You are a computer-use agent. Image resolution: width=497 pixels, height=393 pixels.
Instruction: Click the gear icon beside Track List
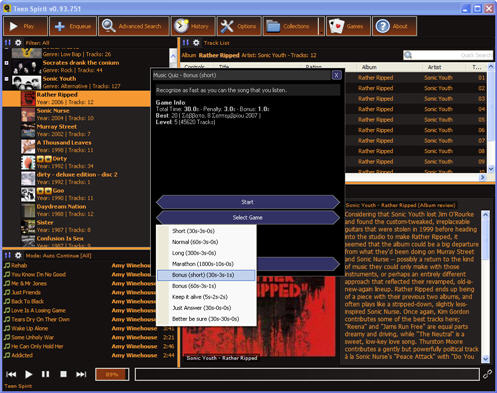(196, 43)
